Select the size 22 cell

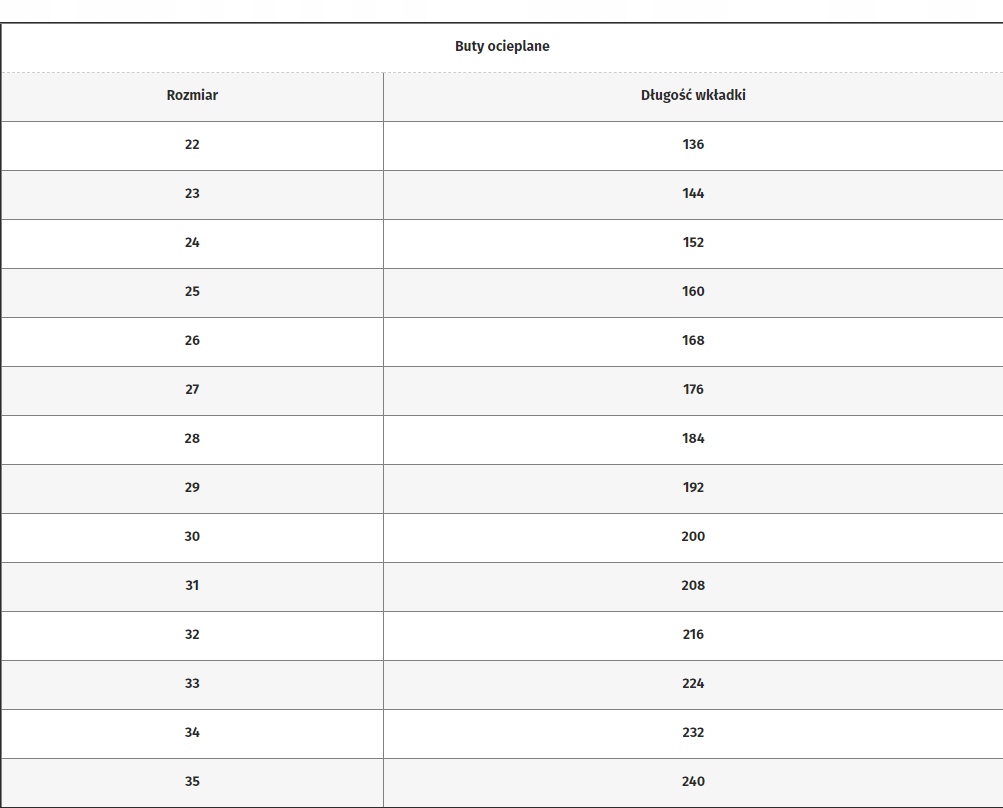pyautogui.click(x=192, y=145)
